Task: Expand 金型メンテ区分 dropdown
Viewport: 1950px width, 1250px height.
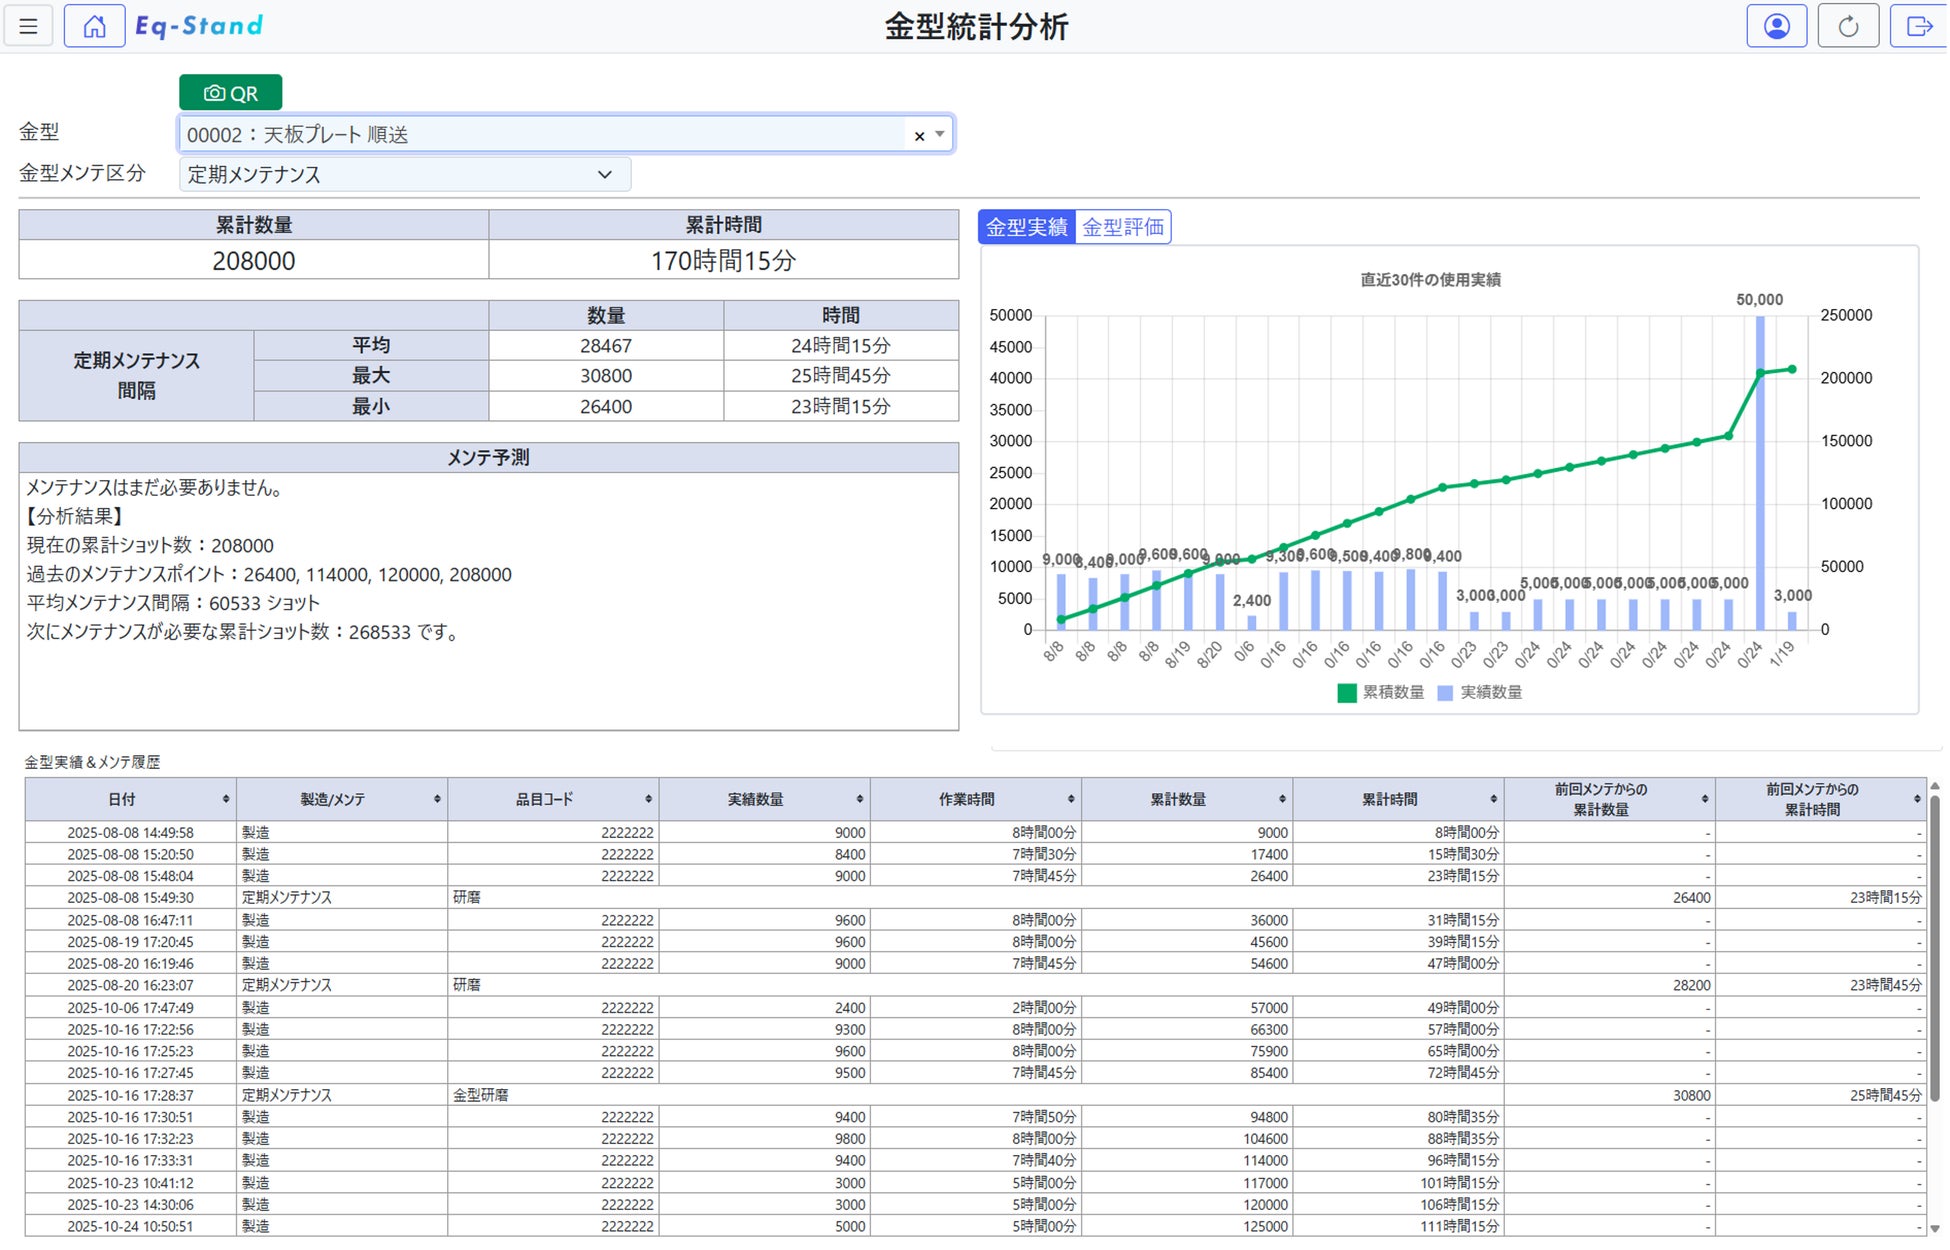Action: click(x=604, y=174)
